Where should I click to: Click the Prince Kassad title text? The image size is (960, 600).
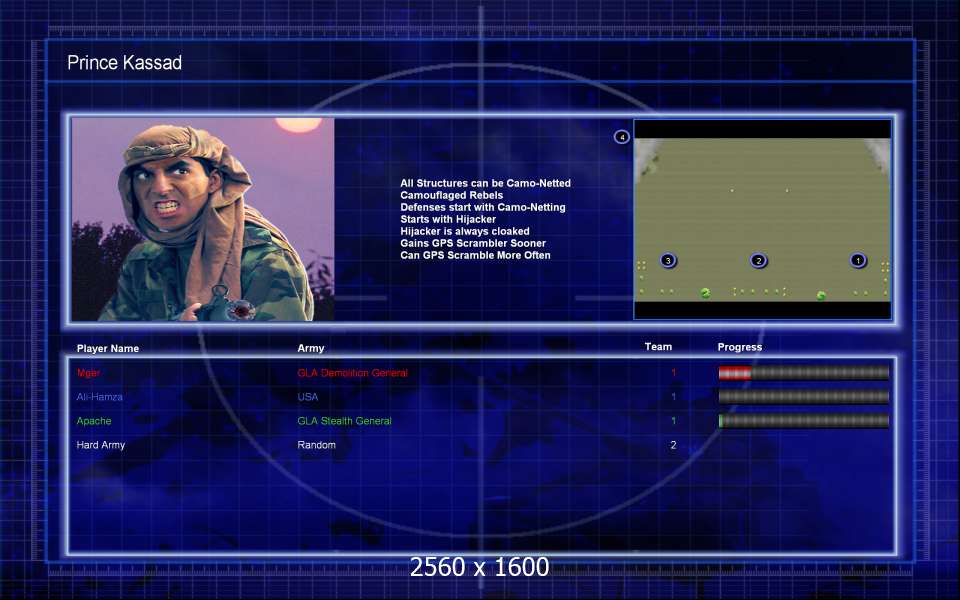click(x=124, y=62)
